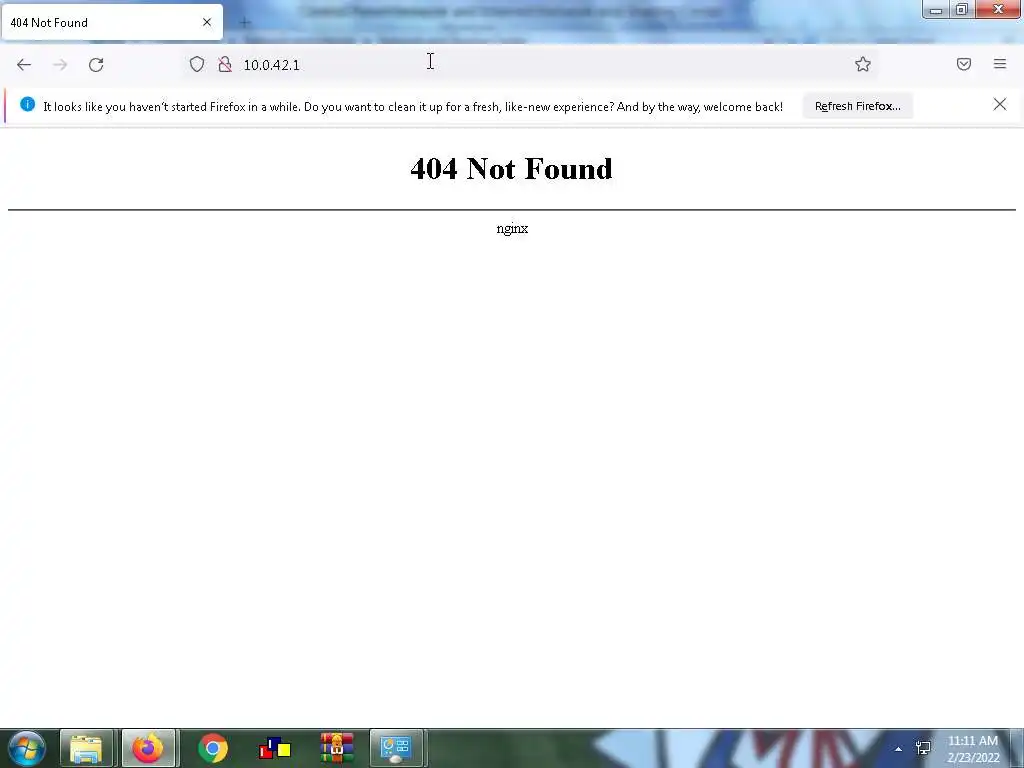
Task: Click the forward navigation arrow
Action: coord(60,65)
